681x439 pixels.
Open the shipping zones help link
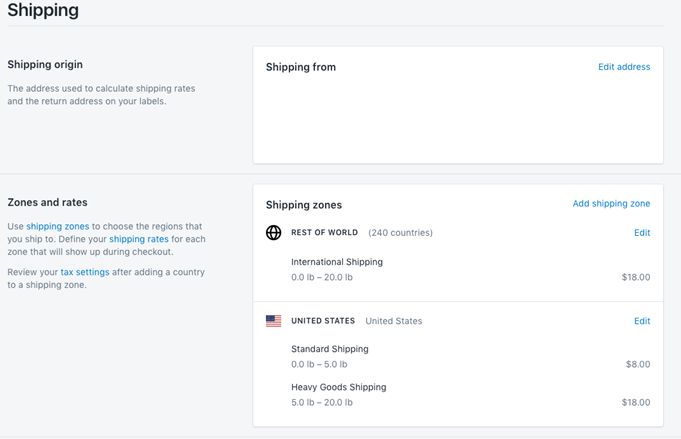click(58, 227)
